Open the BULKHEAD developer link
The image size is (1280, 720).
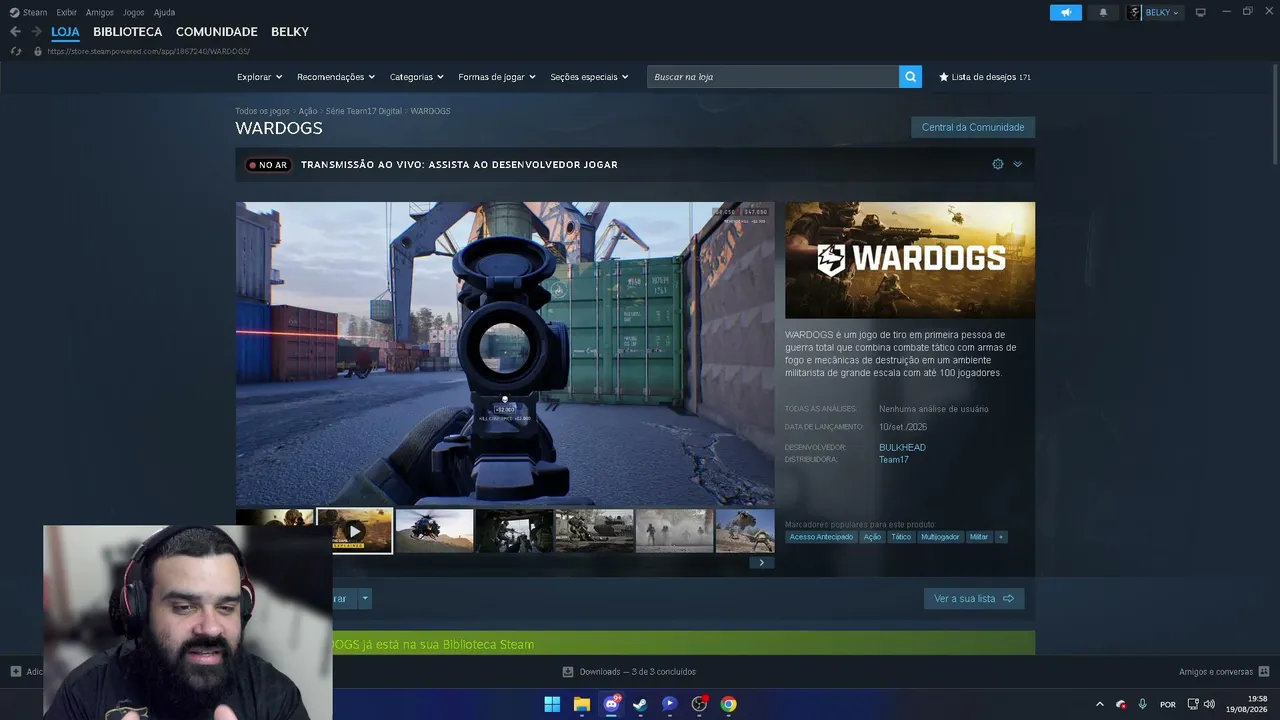902,447
